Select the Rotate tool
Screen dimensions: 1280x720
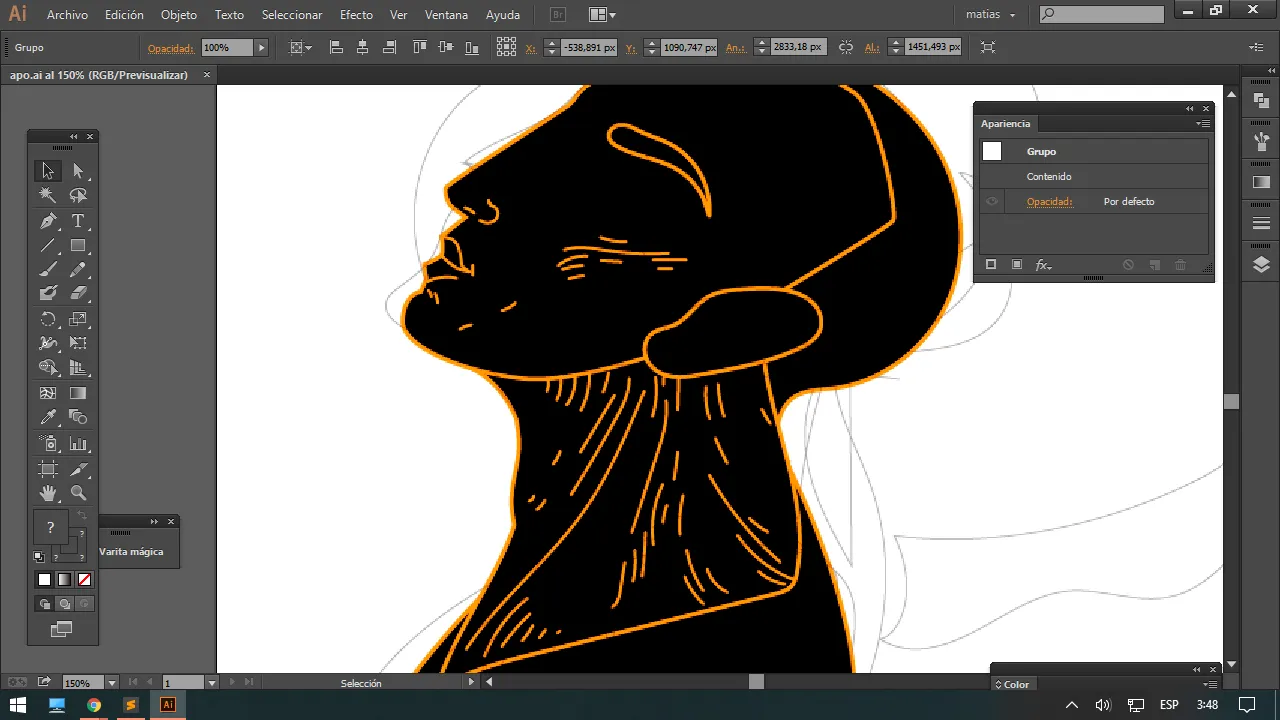48,320
